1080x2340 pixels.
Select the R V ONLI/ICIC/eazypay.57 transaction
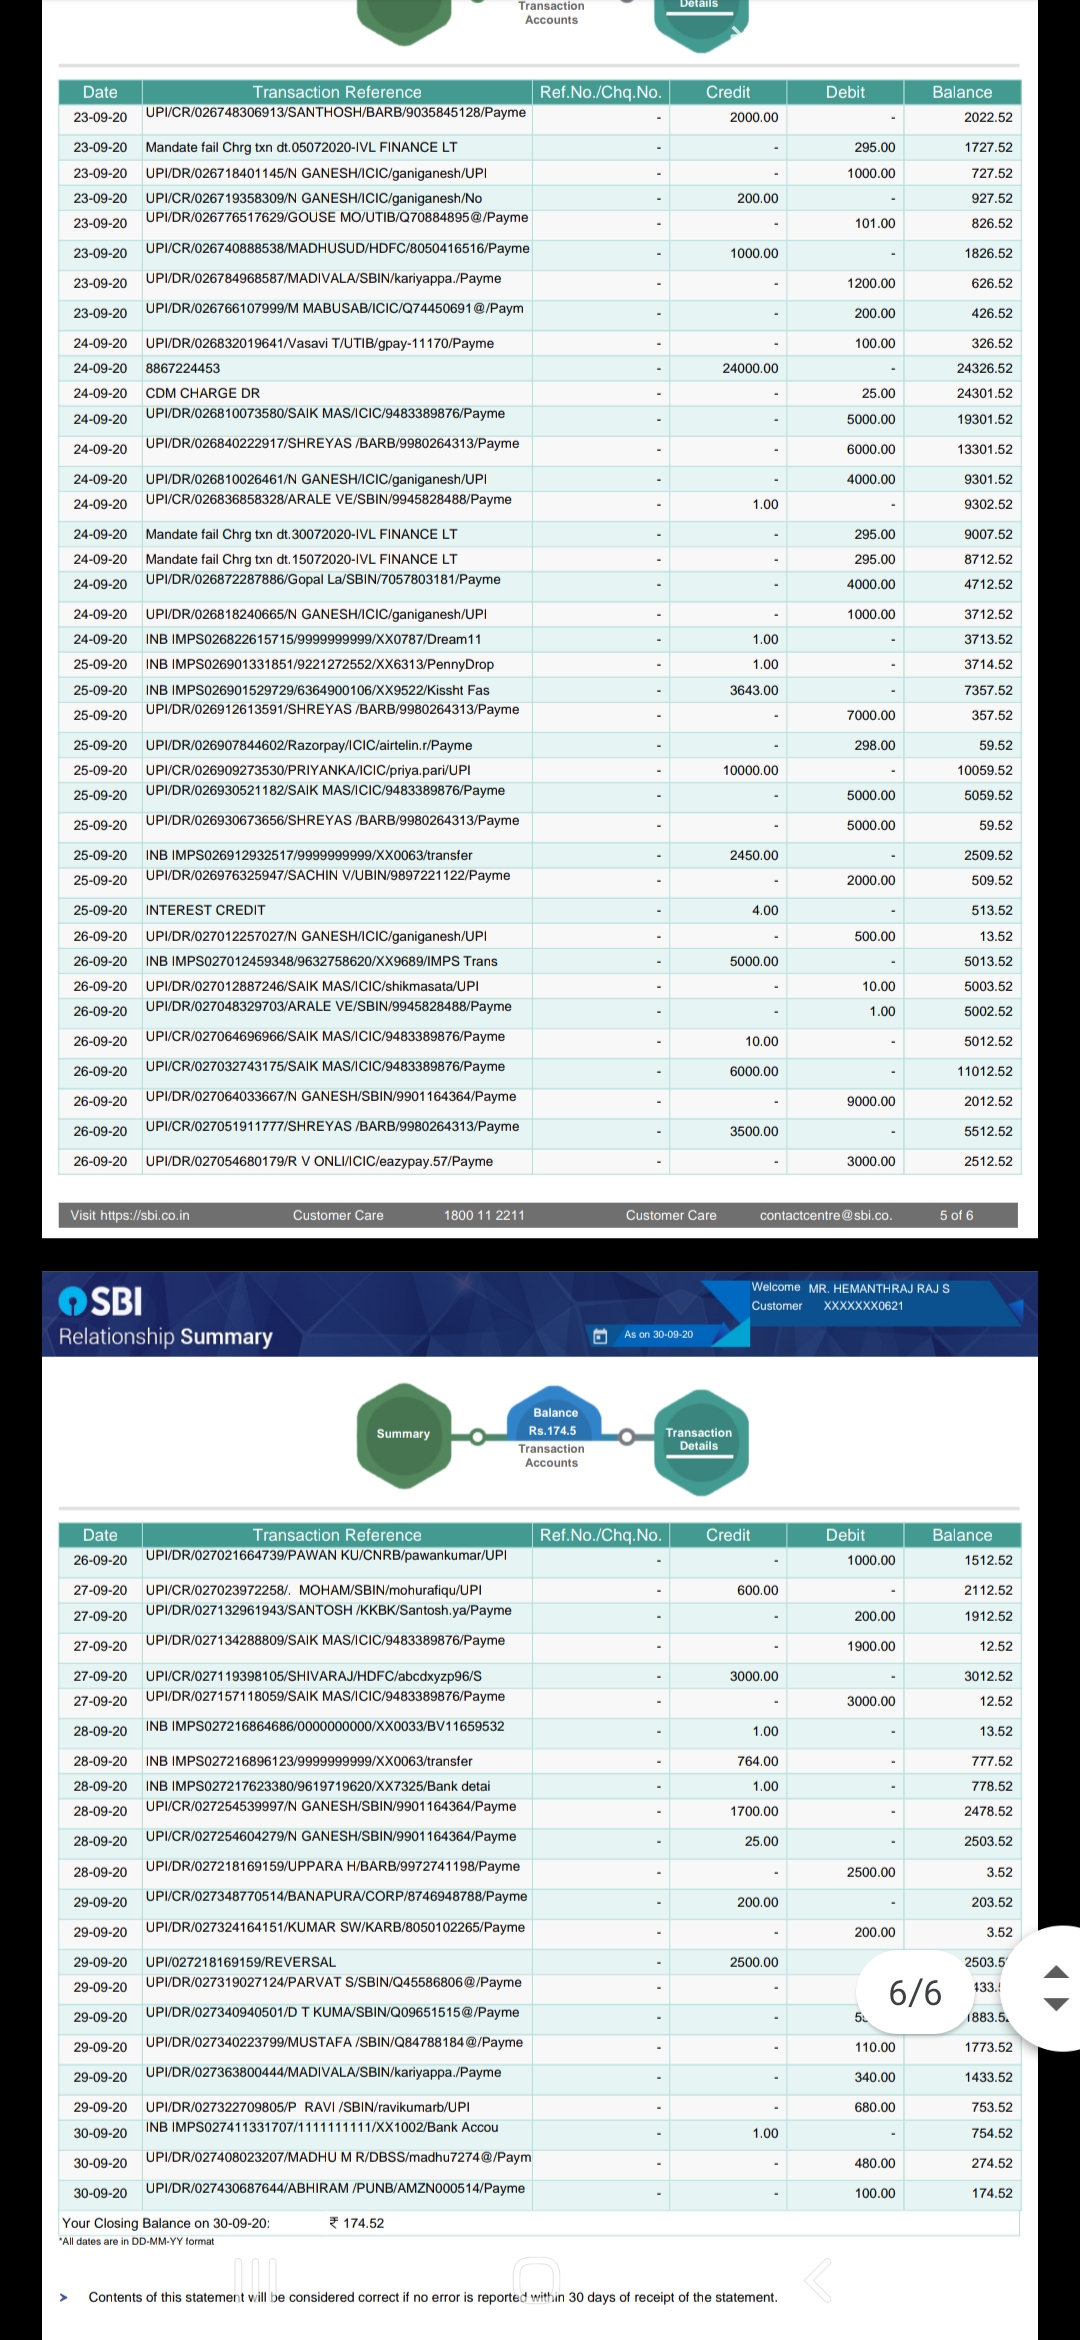319,1161
